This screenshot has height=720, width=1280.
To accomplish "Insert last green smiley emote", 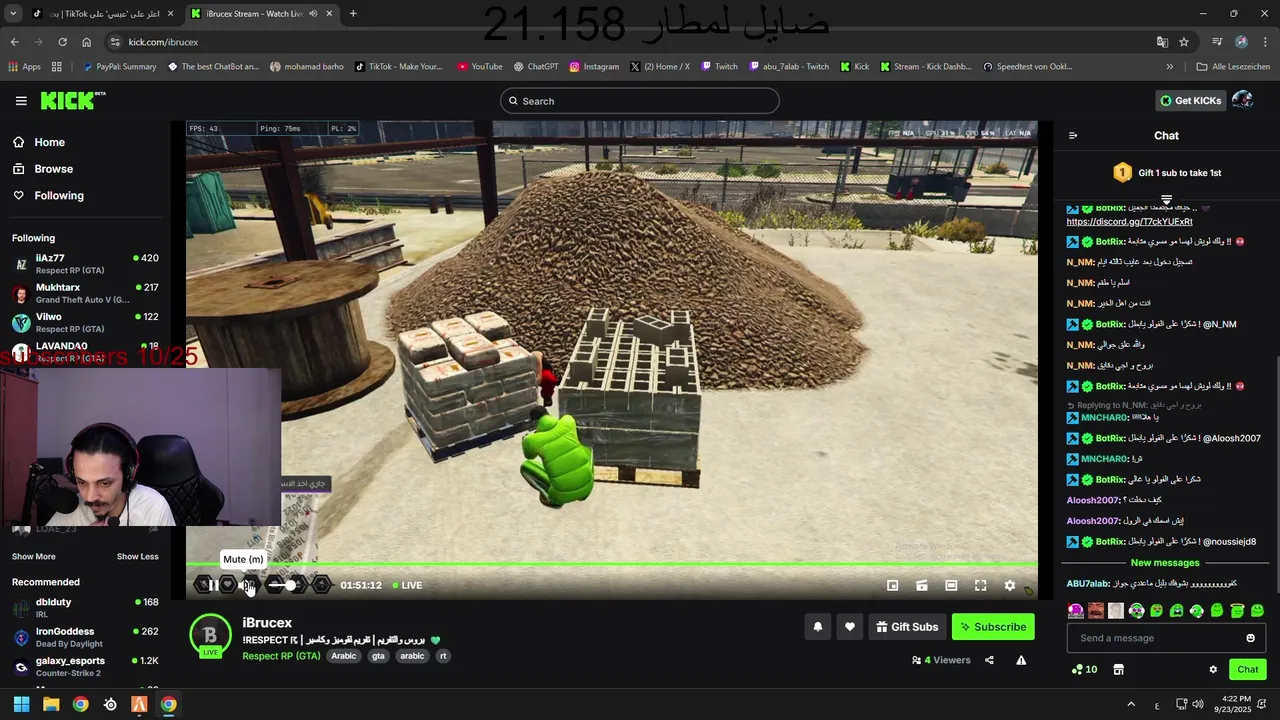I will 1257,610.
